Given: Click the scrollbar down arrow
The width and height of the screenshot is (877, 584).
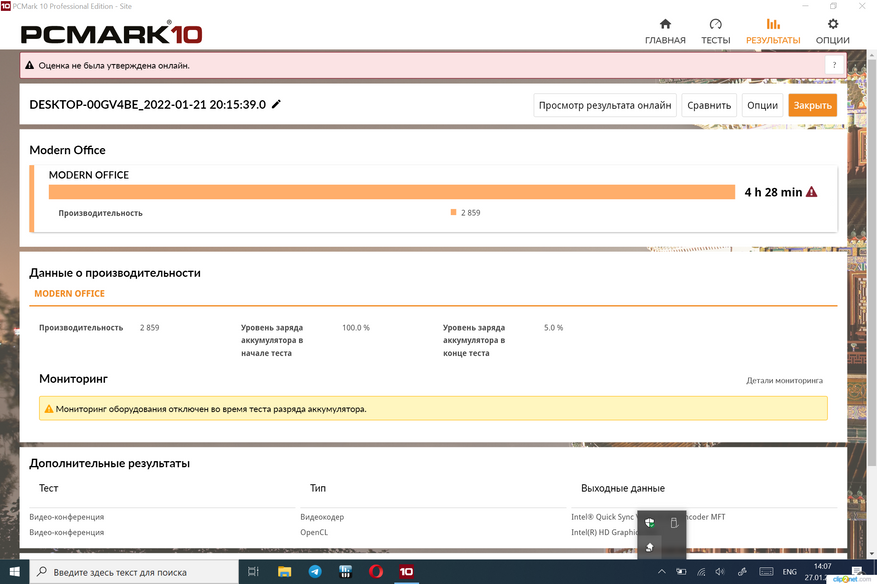Looking at the screenshot, I should pos(872,554).
